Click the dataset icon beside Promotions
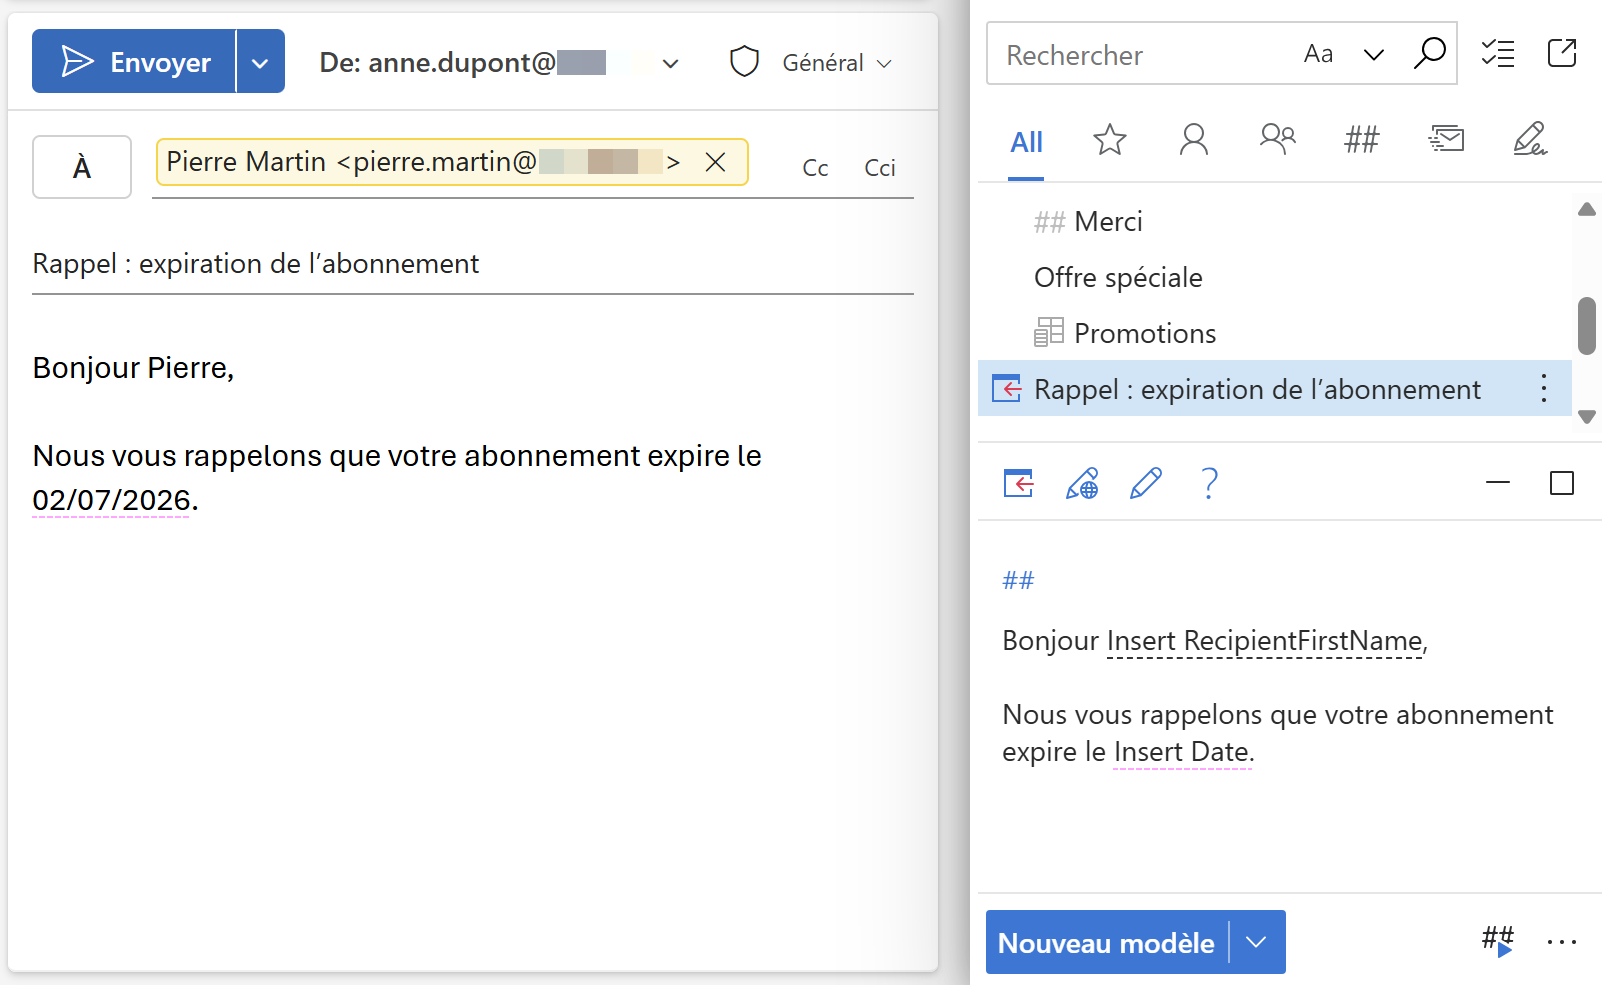This screenshot has width=1608, height=985. point(1049,332)
